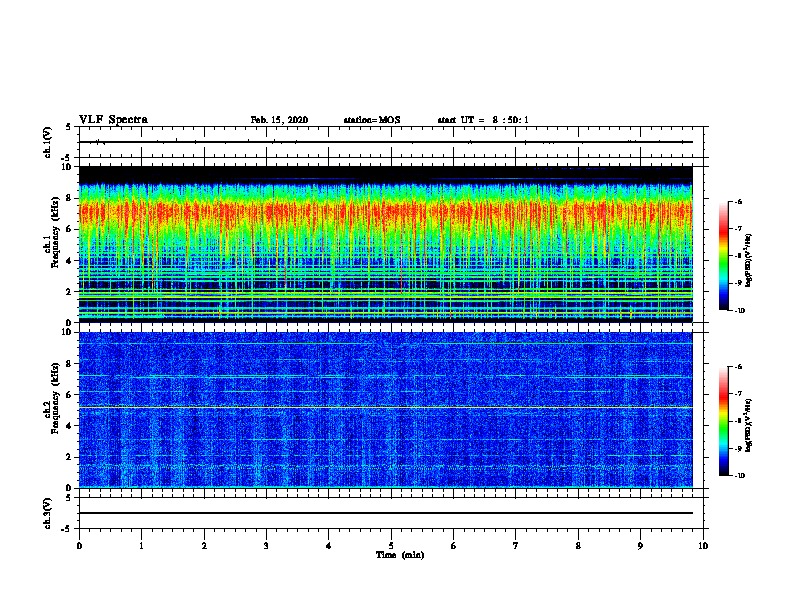Click the ch.1 frequency tick label '10'
Viewport: 792px width, 612px height.
coord(68,167)
